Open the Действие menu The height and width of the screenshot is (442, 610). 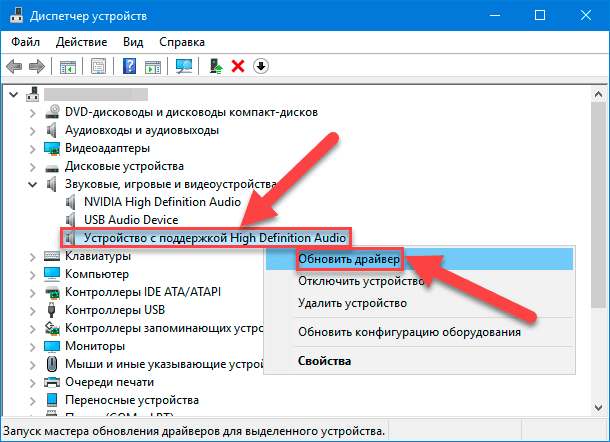(x=81, y=42)
